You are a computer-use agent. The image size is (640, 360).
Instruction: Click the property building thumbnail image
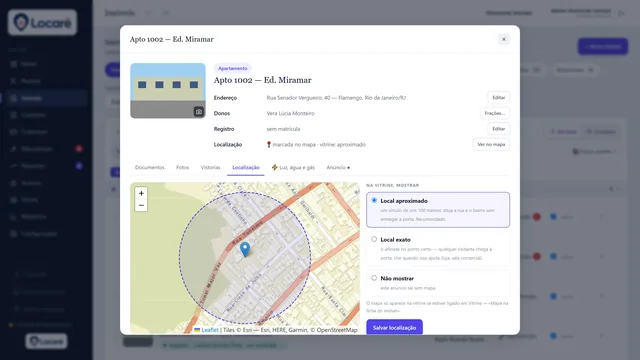168,91
